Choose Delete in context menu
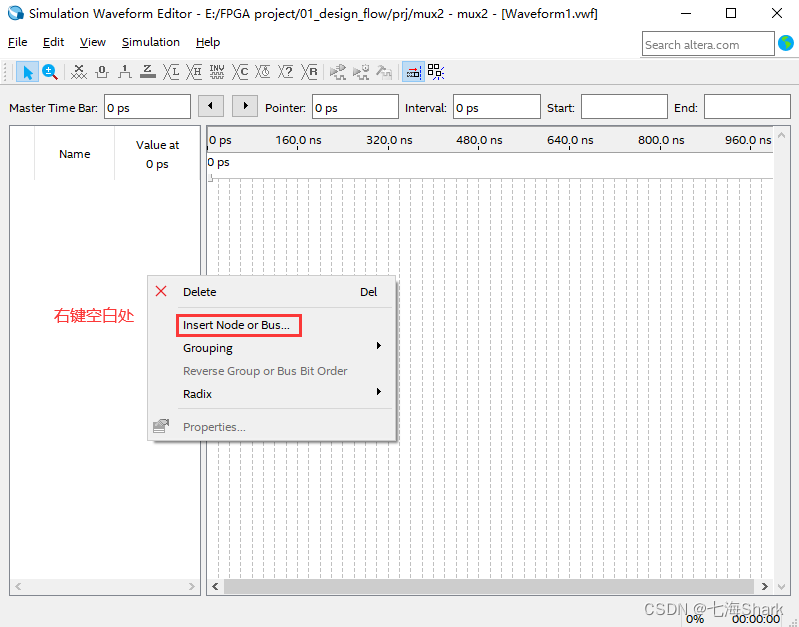 coord(272,292)
